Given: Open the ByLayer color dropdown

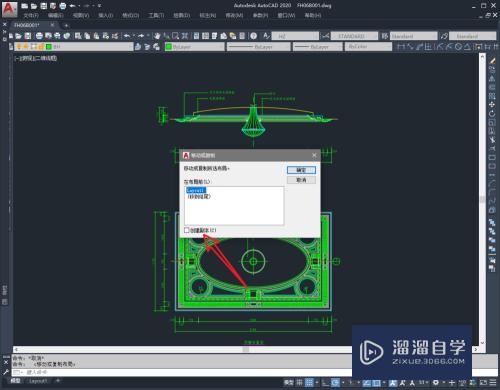Looking at the screenshot, I should pos(195,47).
